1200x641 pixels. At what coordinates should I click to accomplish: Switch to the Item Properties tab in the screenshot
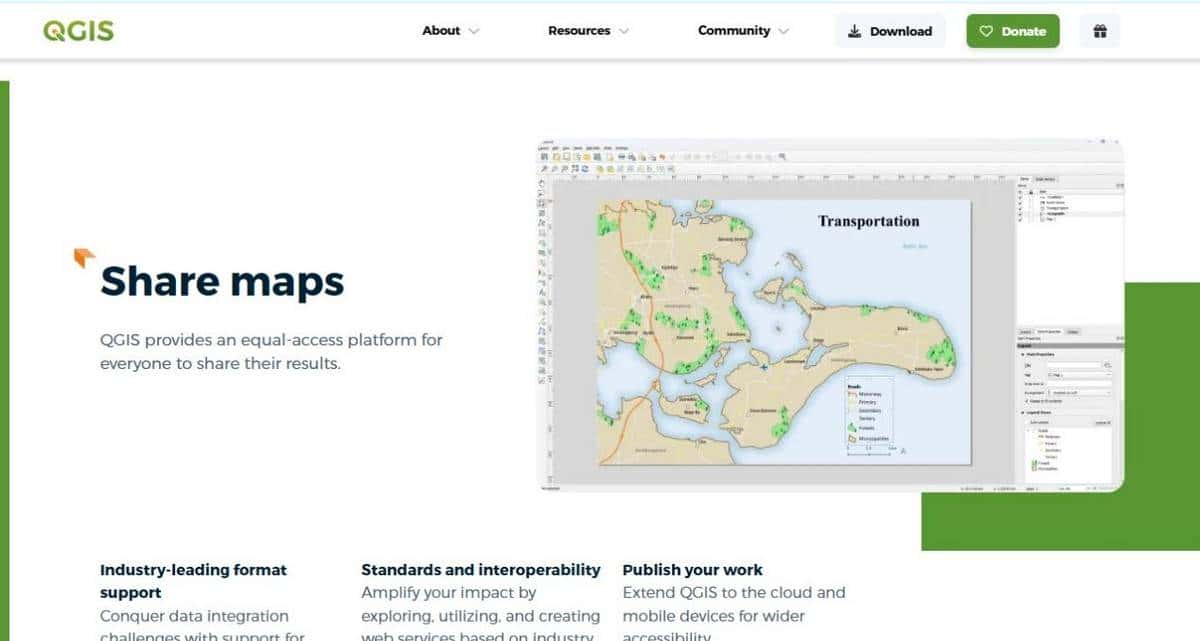coord(1048,331)
